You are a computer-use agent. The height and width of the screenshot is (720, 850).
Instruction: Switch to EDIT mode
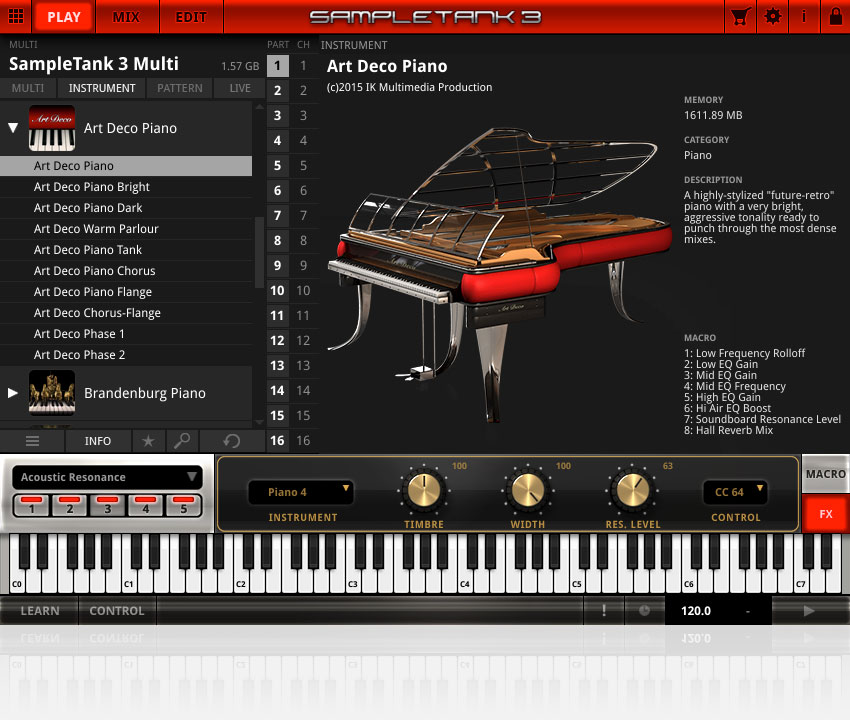point(191,17)
